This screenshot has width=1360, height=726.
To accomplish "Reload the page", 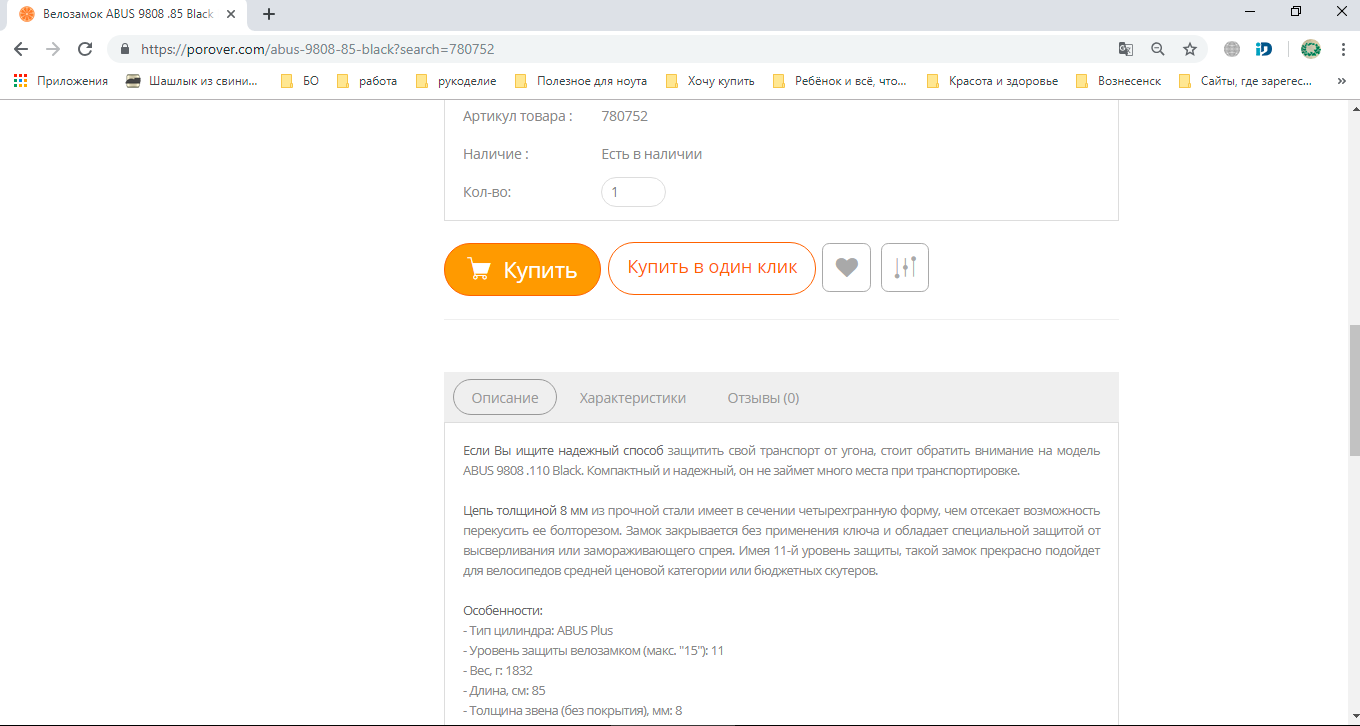I will click(85, 49).
